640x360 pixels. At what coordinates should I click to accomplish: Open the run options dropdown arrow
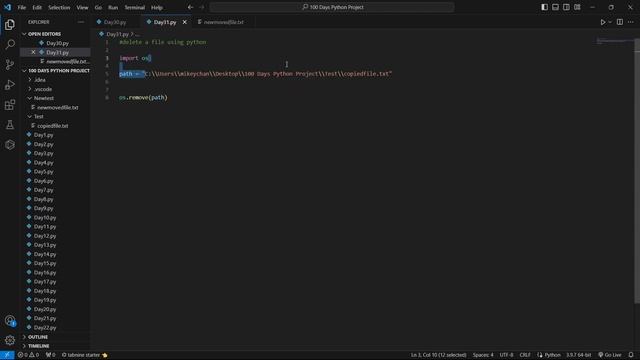pos(610,22)
